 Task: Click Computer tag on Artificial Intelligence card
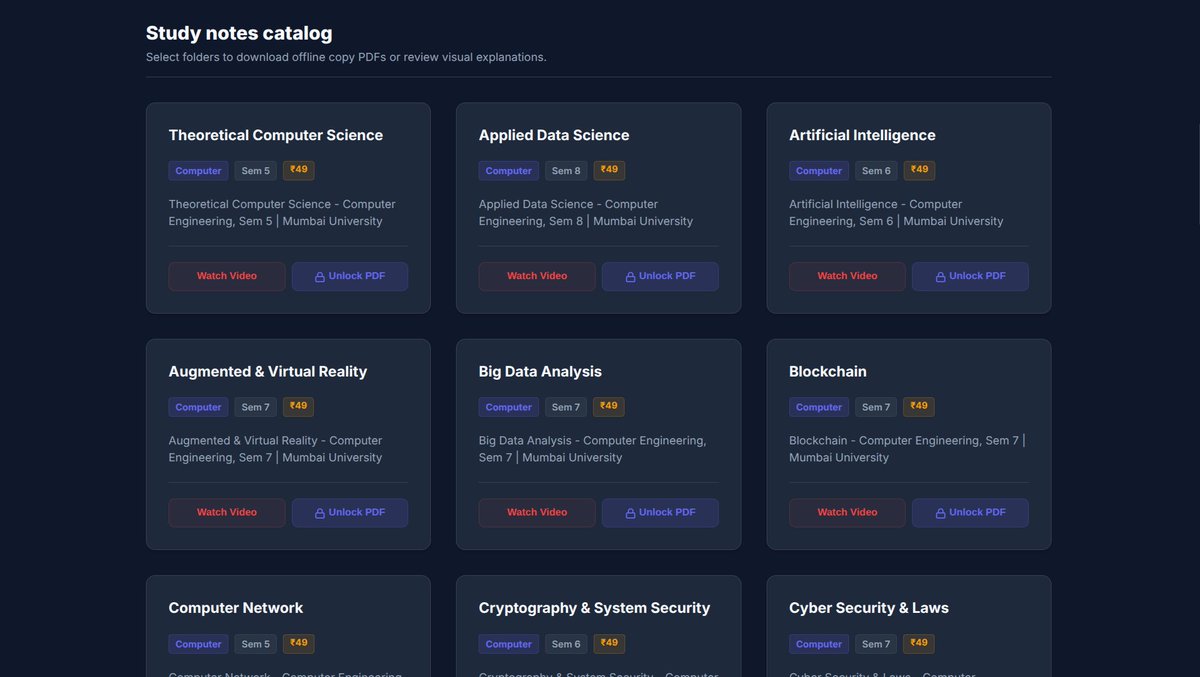click(819, 171)
